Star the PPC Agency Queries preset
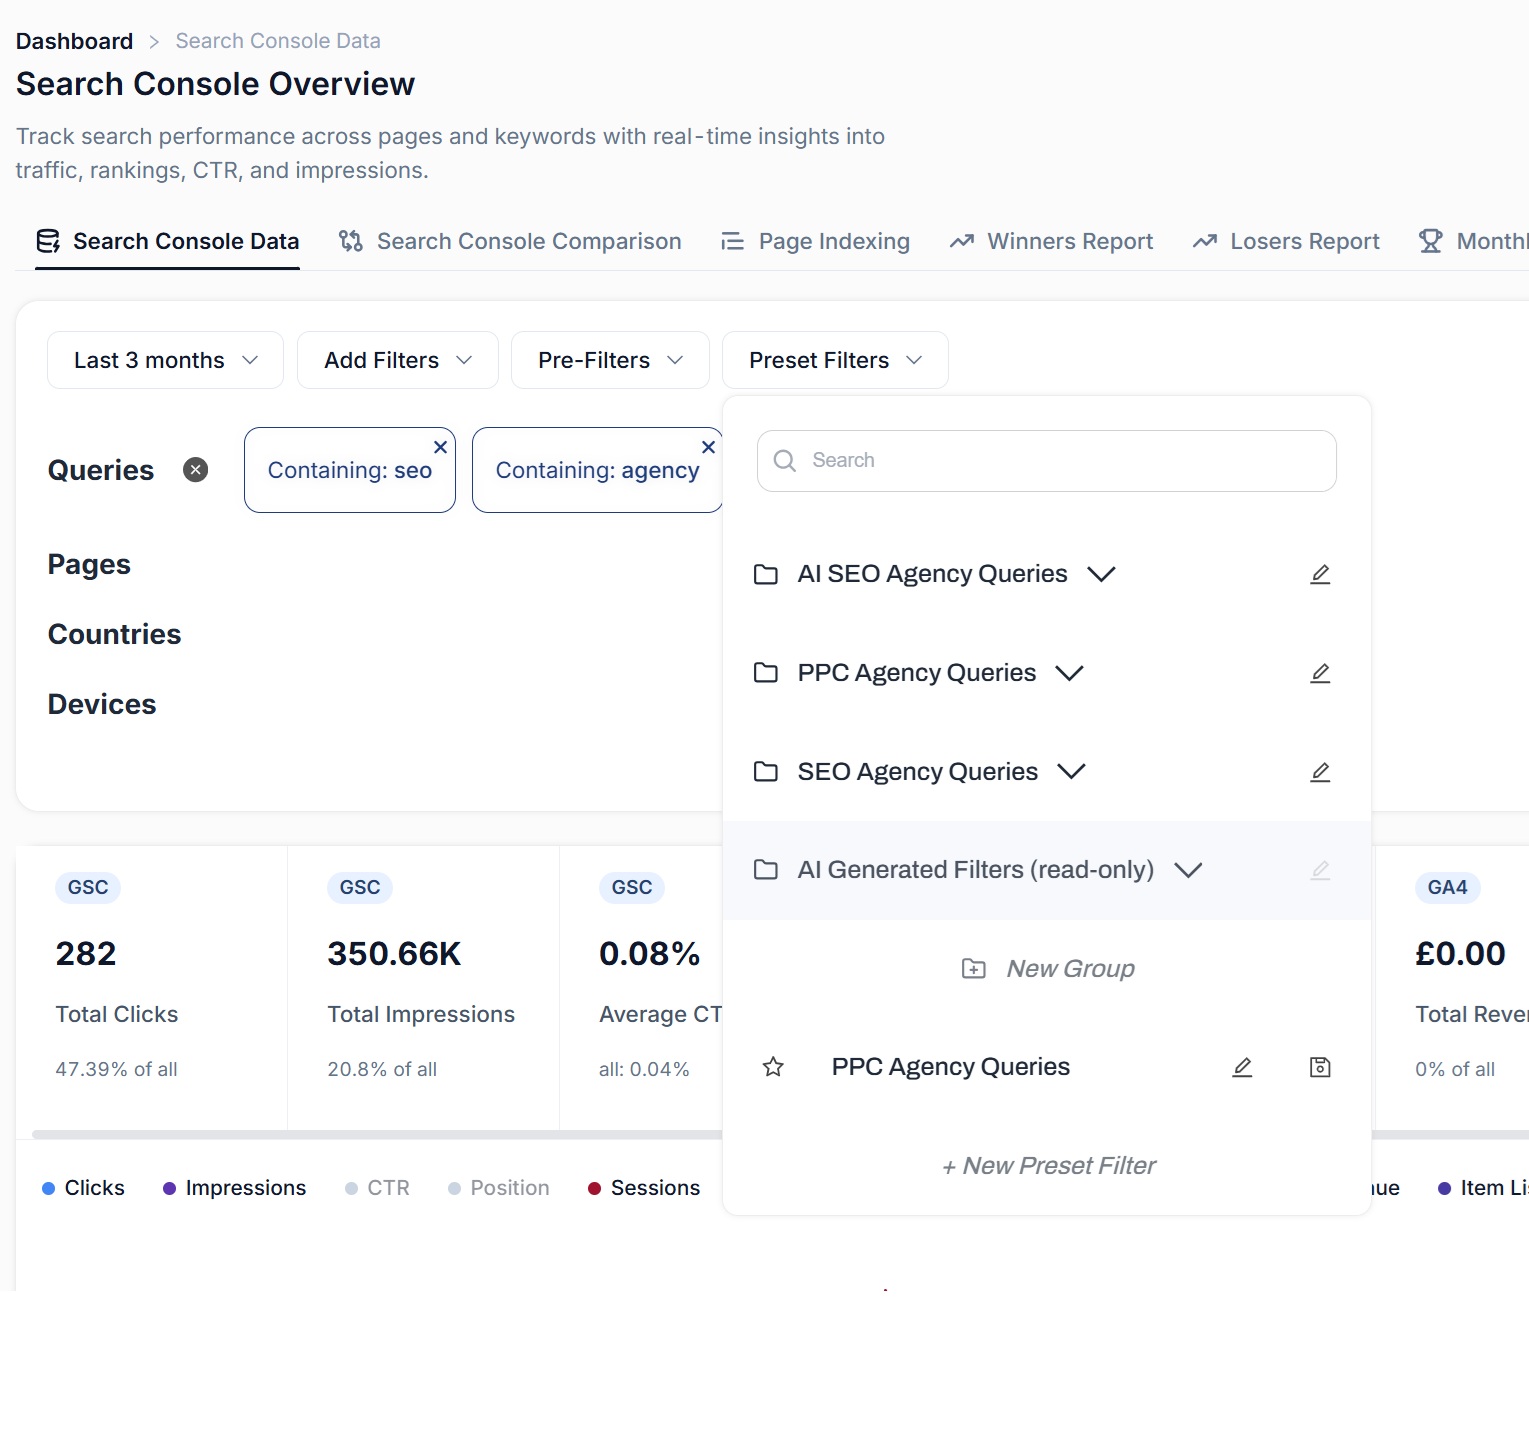The image size is (1529, 1440). click(x=773, y=1067)
